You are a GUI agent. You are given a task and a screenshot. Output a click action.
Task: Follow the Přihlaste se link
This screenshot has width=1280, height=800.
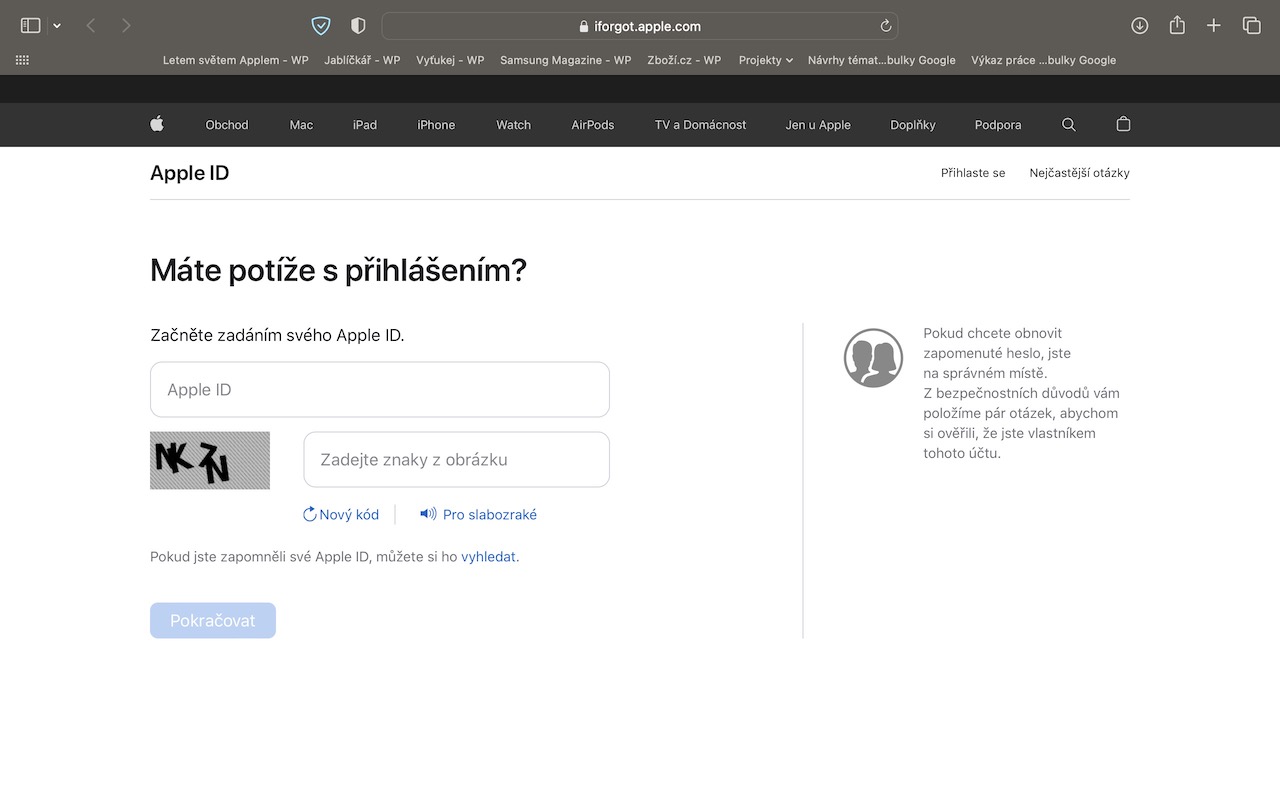pyautogui.click(x=973, y=173)
